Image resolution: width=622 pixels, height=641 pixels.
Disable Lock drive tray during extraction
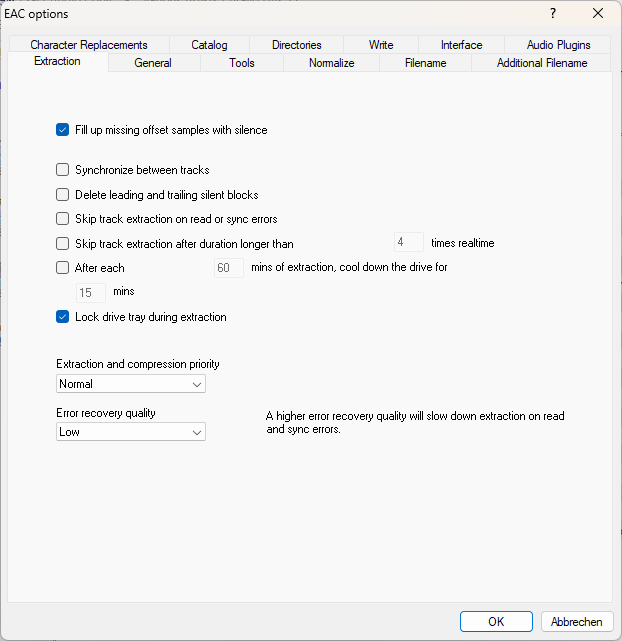63,317
